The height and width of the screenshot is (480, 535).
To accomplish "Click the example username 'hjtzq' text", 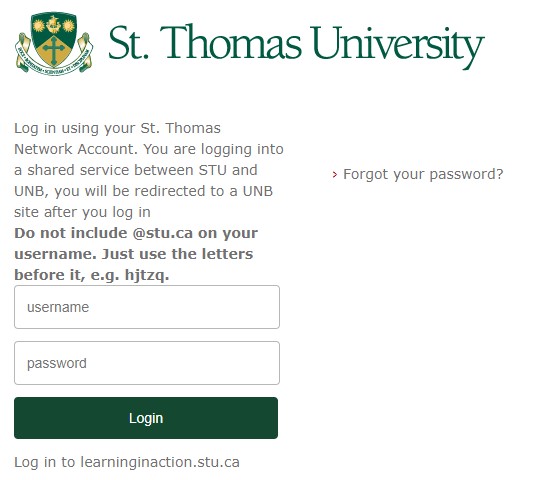I will [x=145, y=275].
